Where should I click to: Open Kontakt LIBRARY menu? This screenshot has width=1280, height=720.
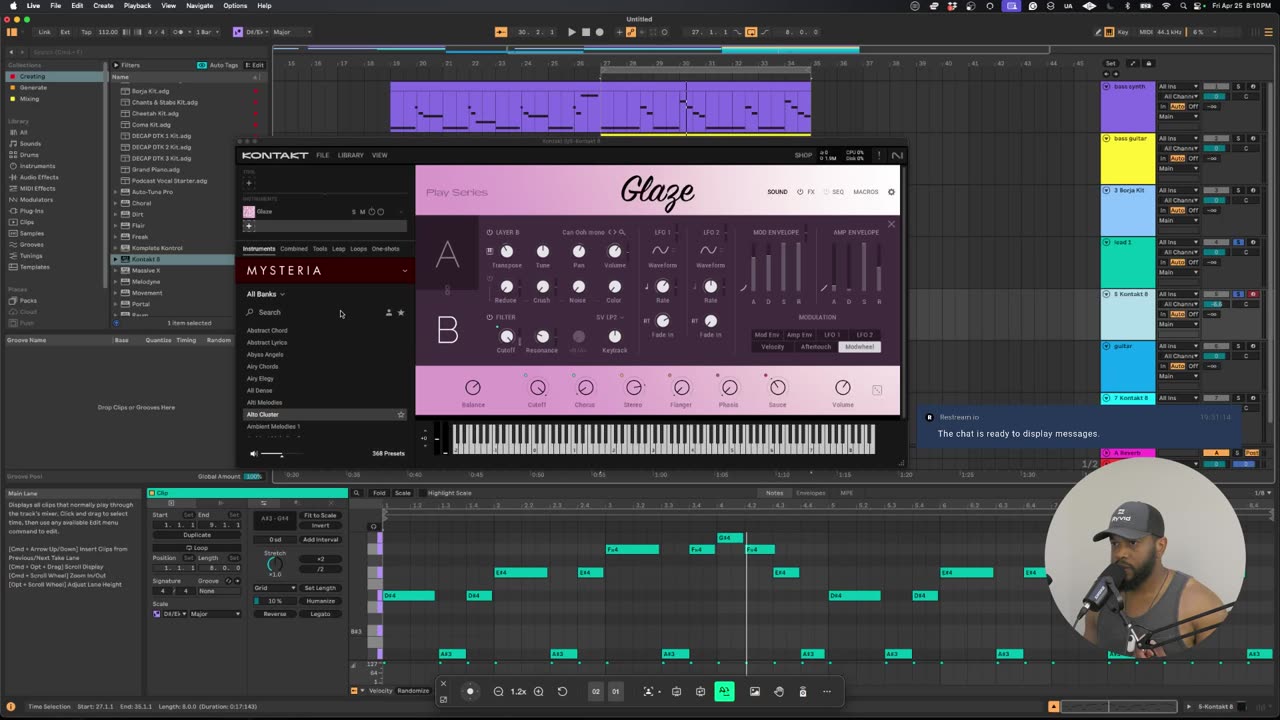[x=351, y=155]
